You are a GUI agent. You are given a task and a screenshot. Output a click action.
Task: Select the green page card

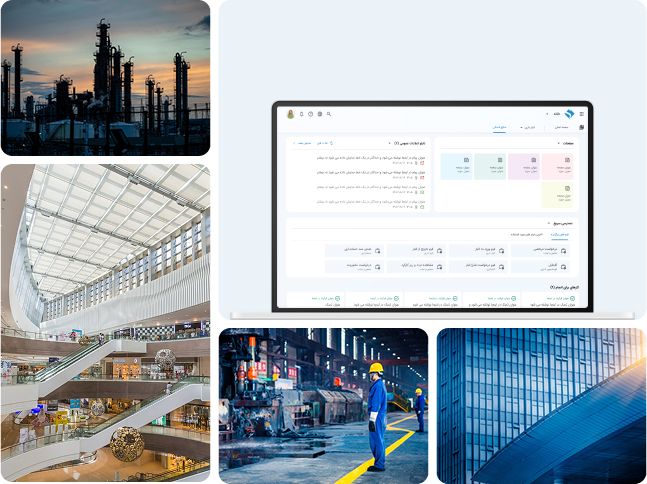pos(490,166)
